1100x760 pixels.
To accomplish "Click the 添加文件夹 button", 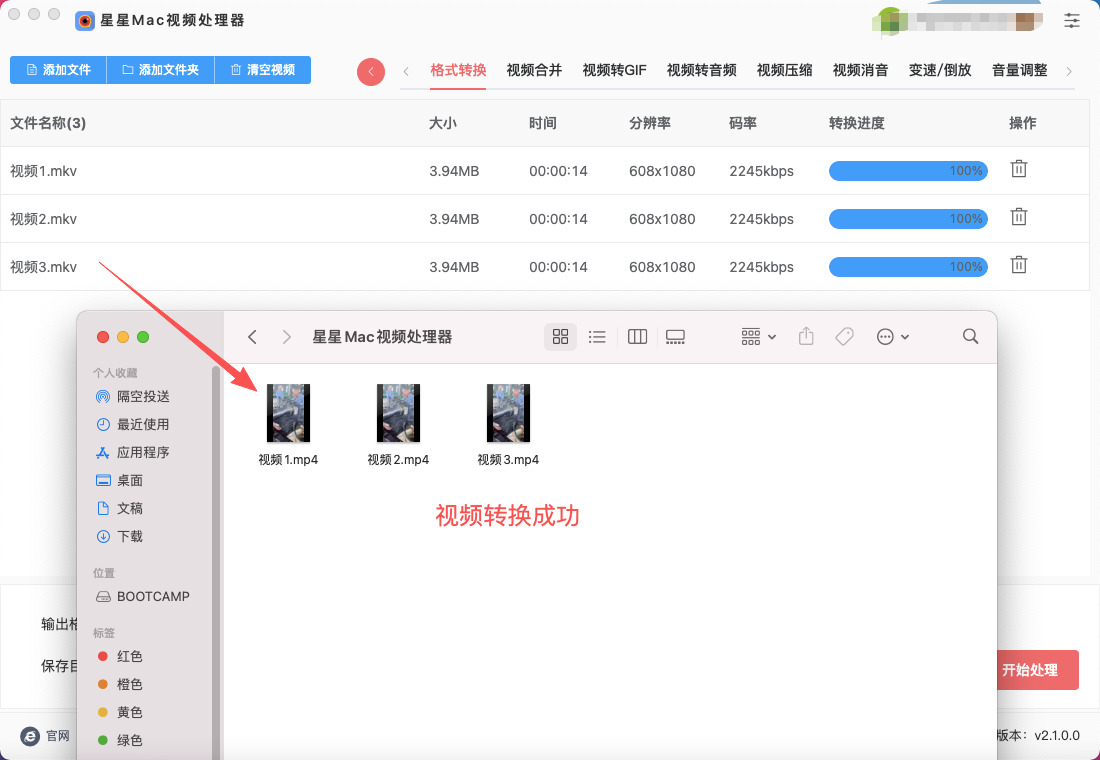I will coord(161,70).
